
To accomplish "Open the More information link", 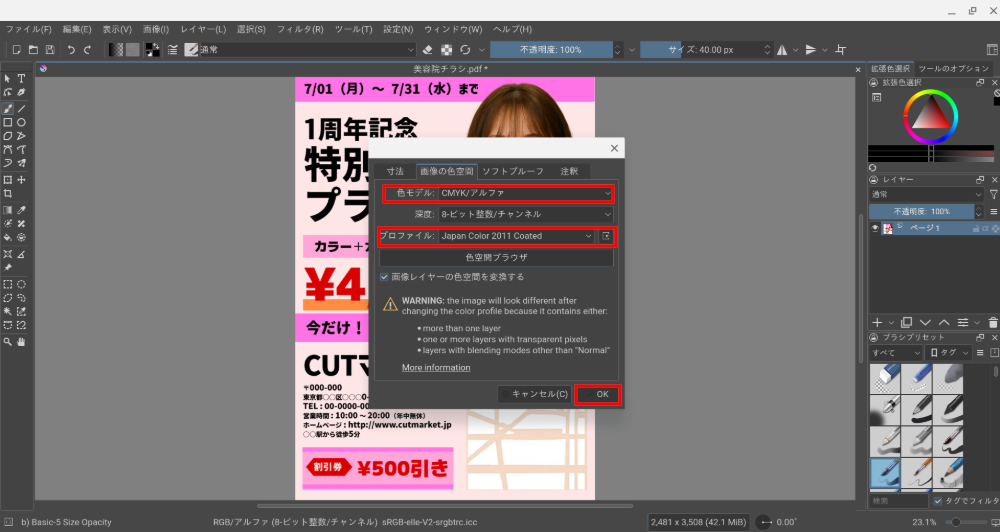I will (x=436, y=367).
